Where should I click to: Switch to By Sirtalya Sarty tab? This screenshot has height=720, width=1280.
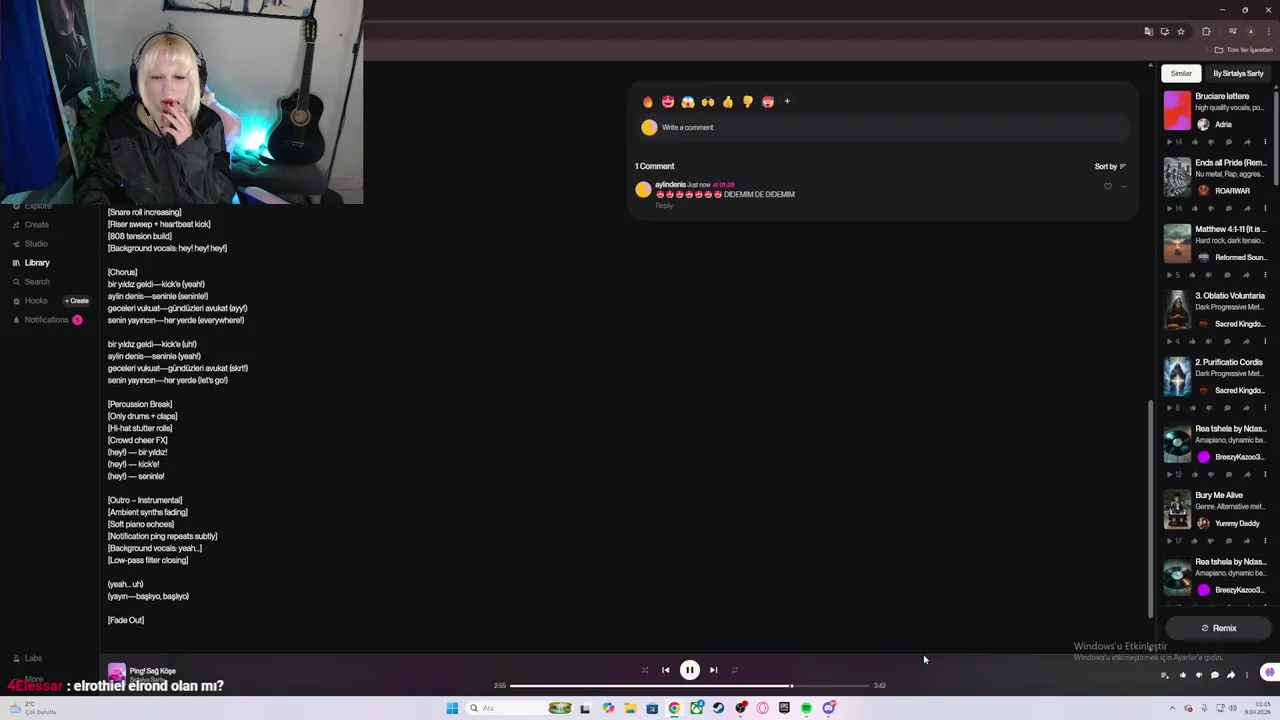tap(1238, 73)
